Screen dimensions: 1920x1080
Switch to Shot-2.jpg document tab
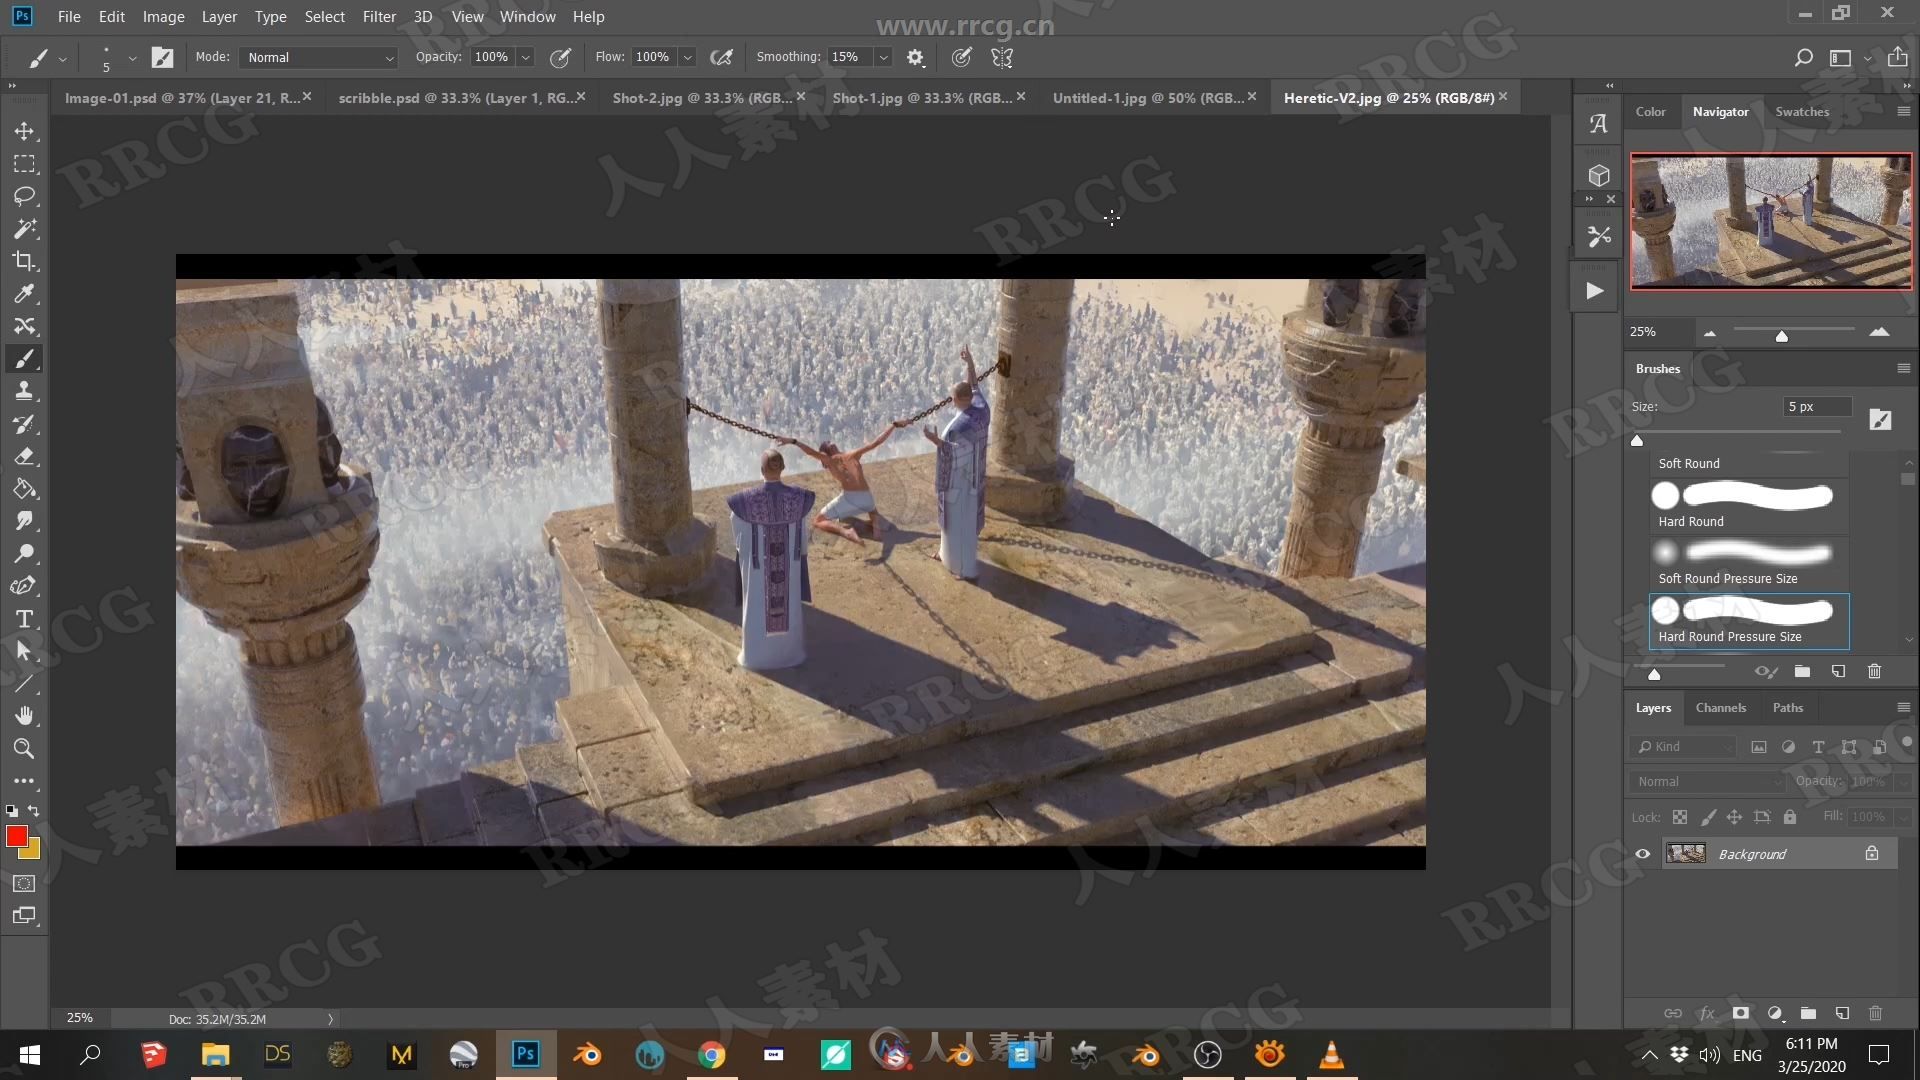point(702,97)
